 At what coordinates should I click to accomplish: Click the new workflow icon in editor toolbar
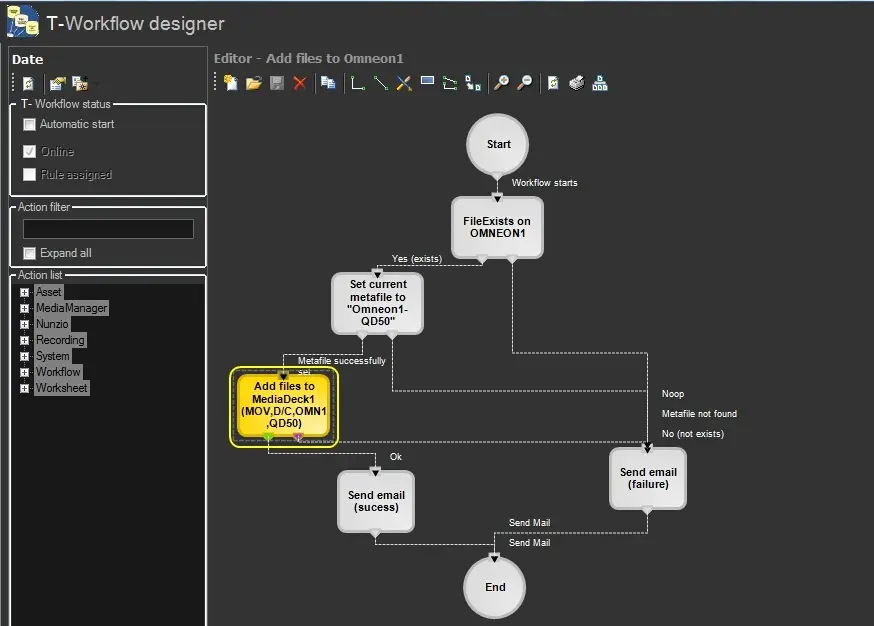(231, 83)
